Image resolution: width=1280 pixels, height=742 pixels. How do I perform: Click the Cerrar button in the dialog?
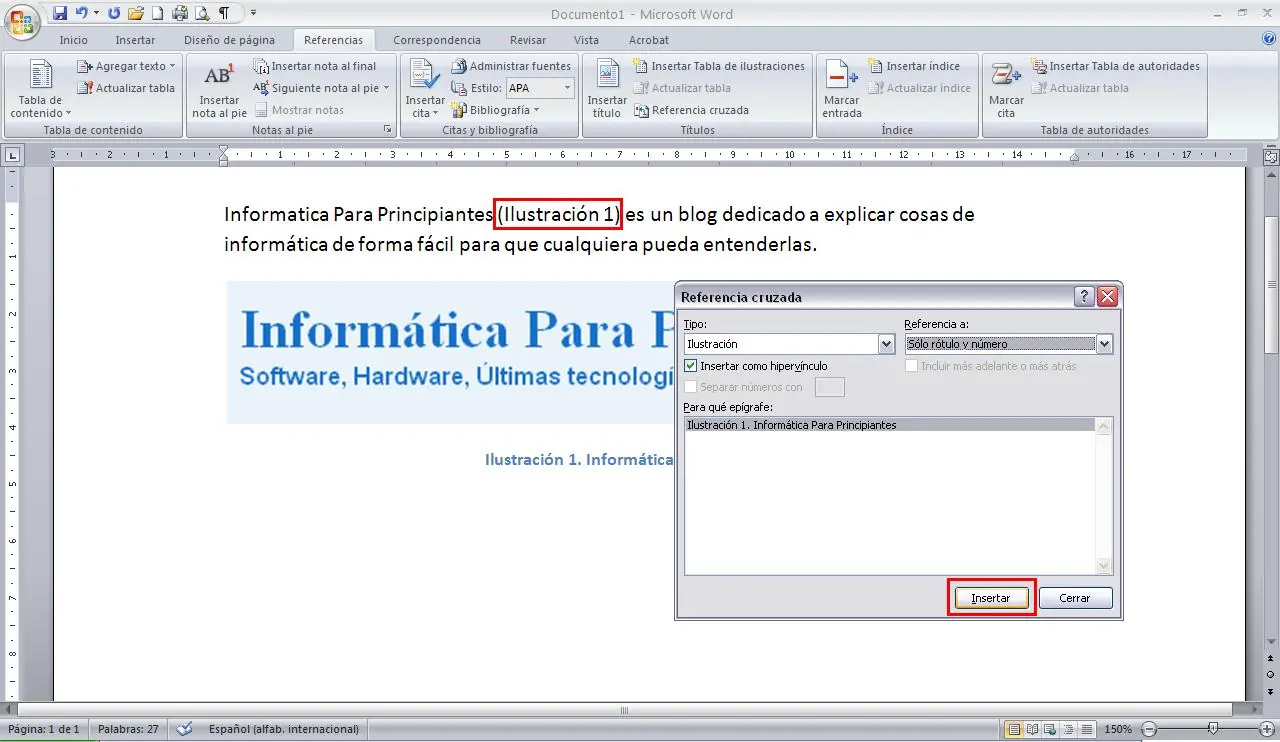(x=1075, y=598)
